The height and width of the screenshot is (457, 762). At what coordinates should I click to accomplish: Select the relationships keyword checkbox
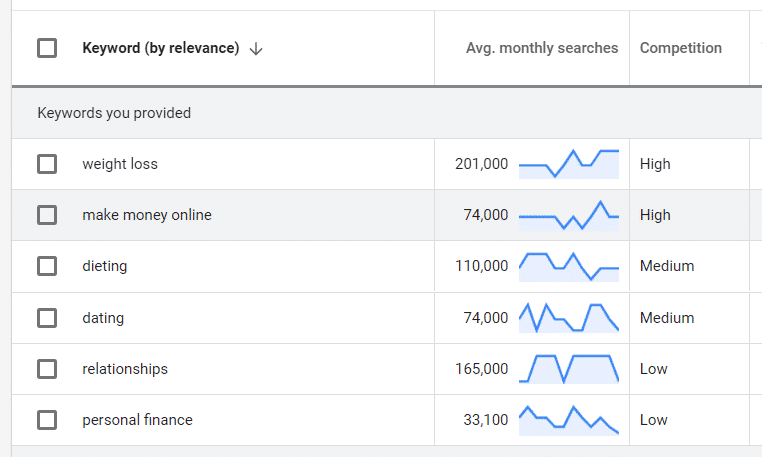[47, 369]
